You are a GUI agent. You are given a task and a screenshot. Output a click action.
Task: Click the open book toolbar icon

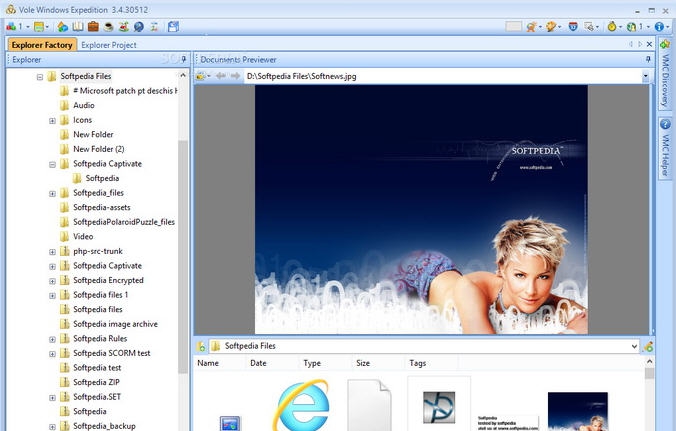pyautogui.click(x=78, y=26)
